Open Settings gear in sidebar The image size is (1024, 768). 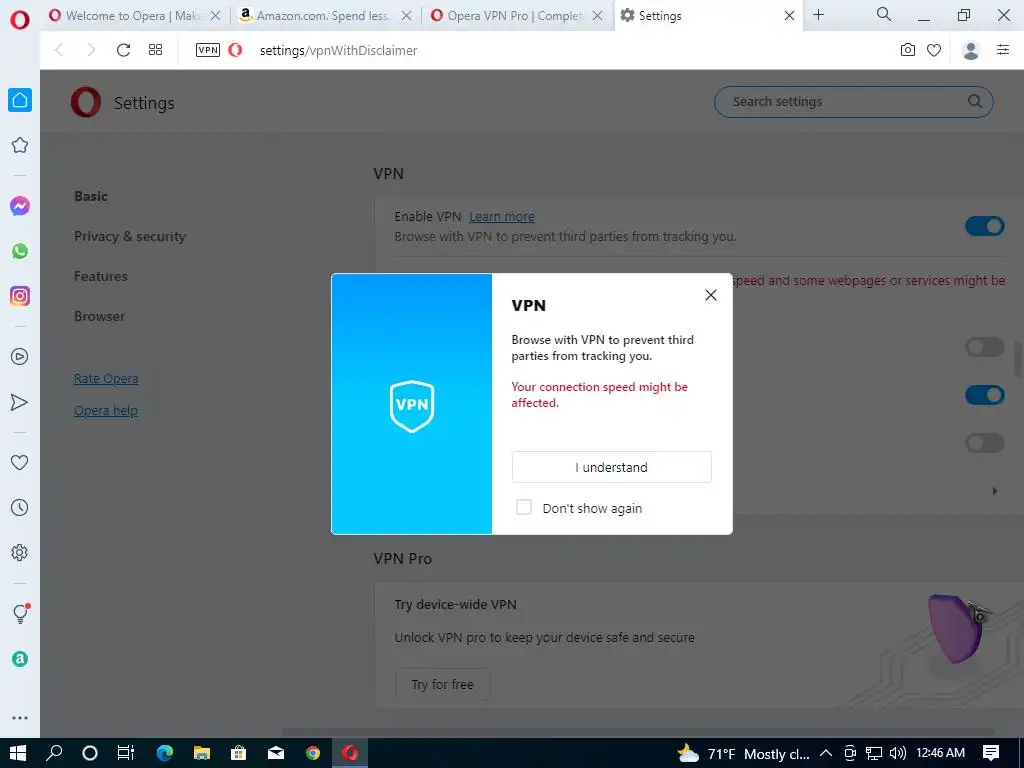pos(20,552)
